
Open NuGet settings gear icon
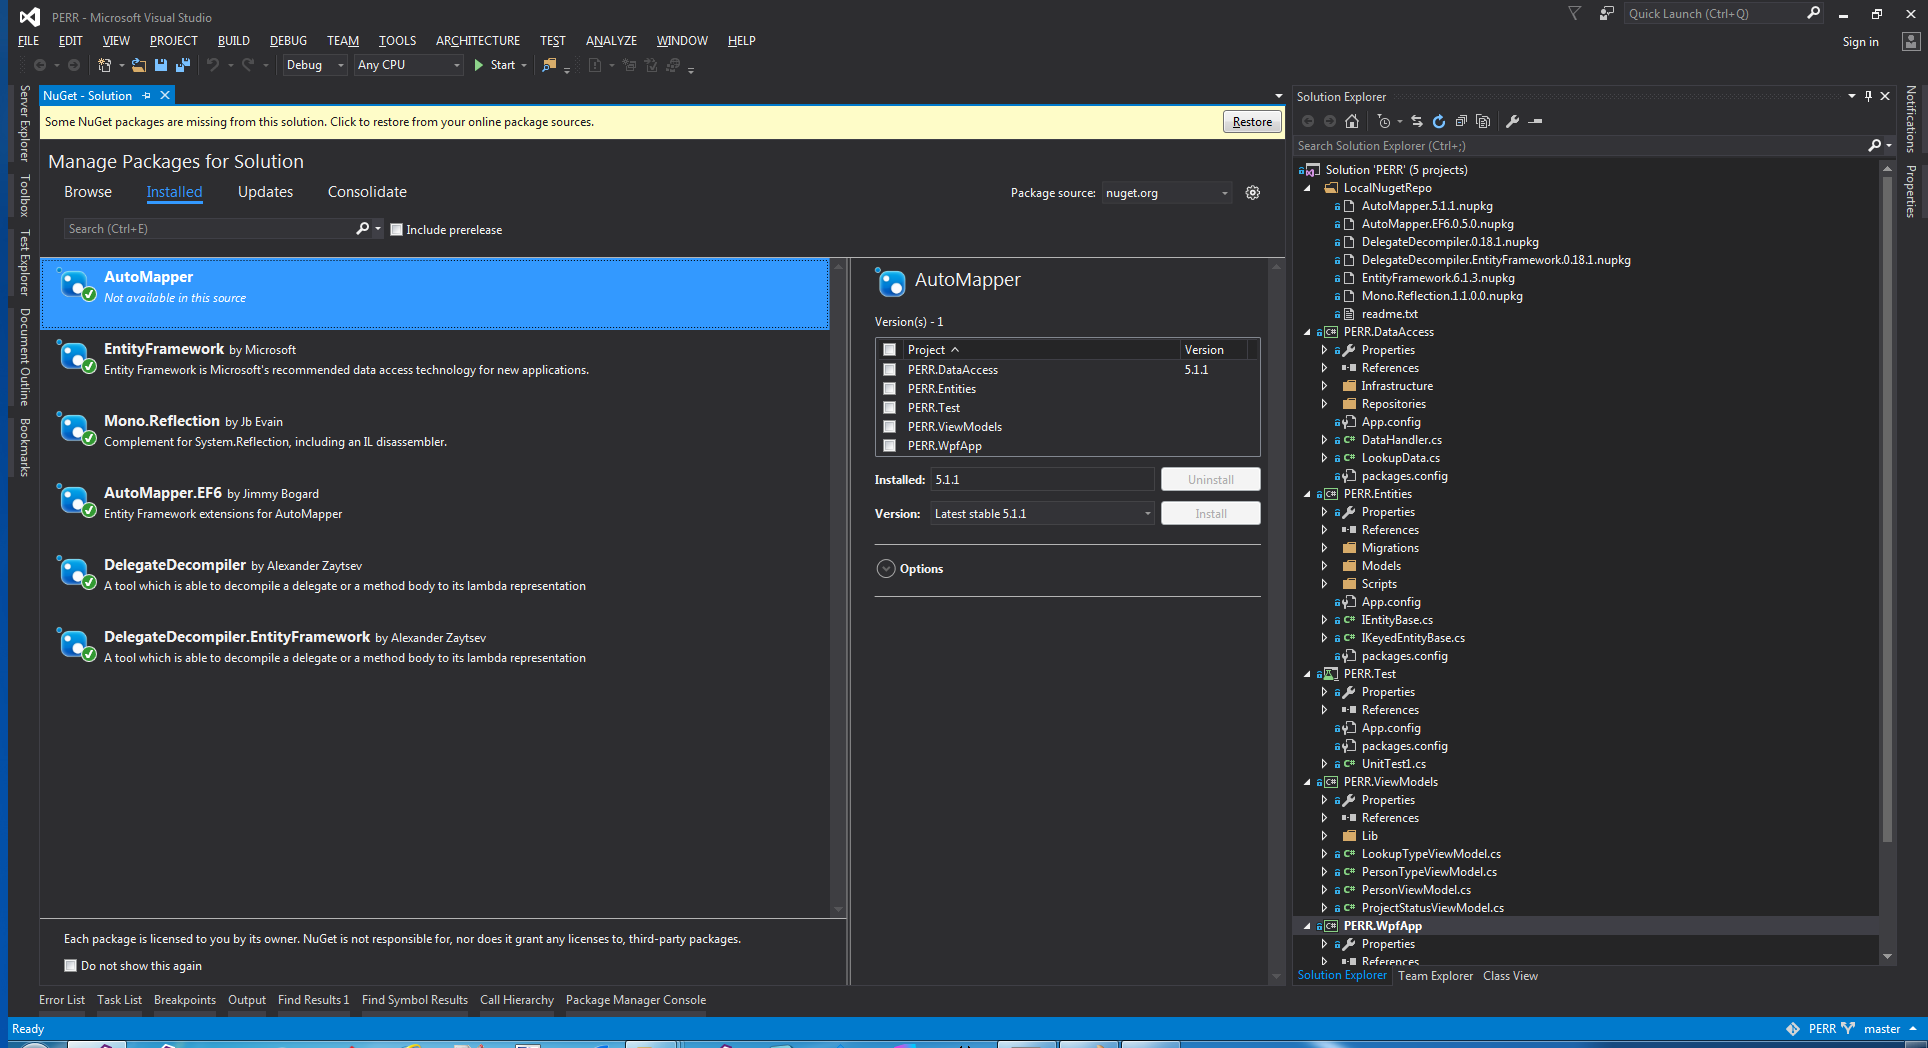[1253, 193]
